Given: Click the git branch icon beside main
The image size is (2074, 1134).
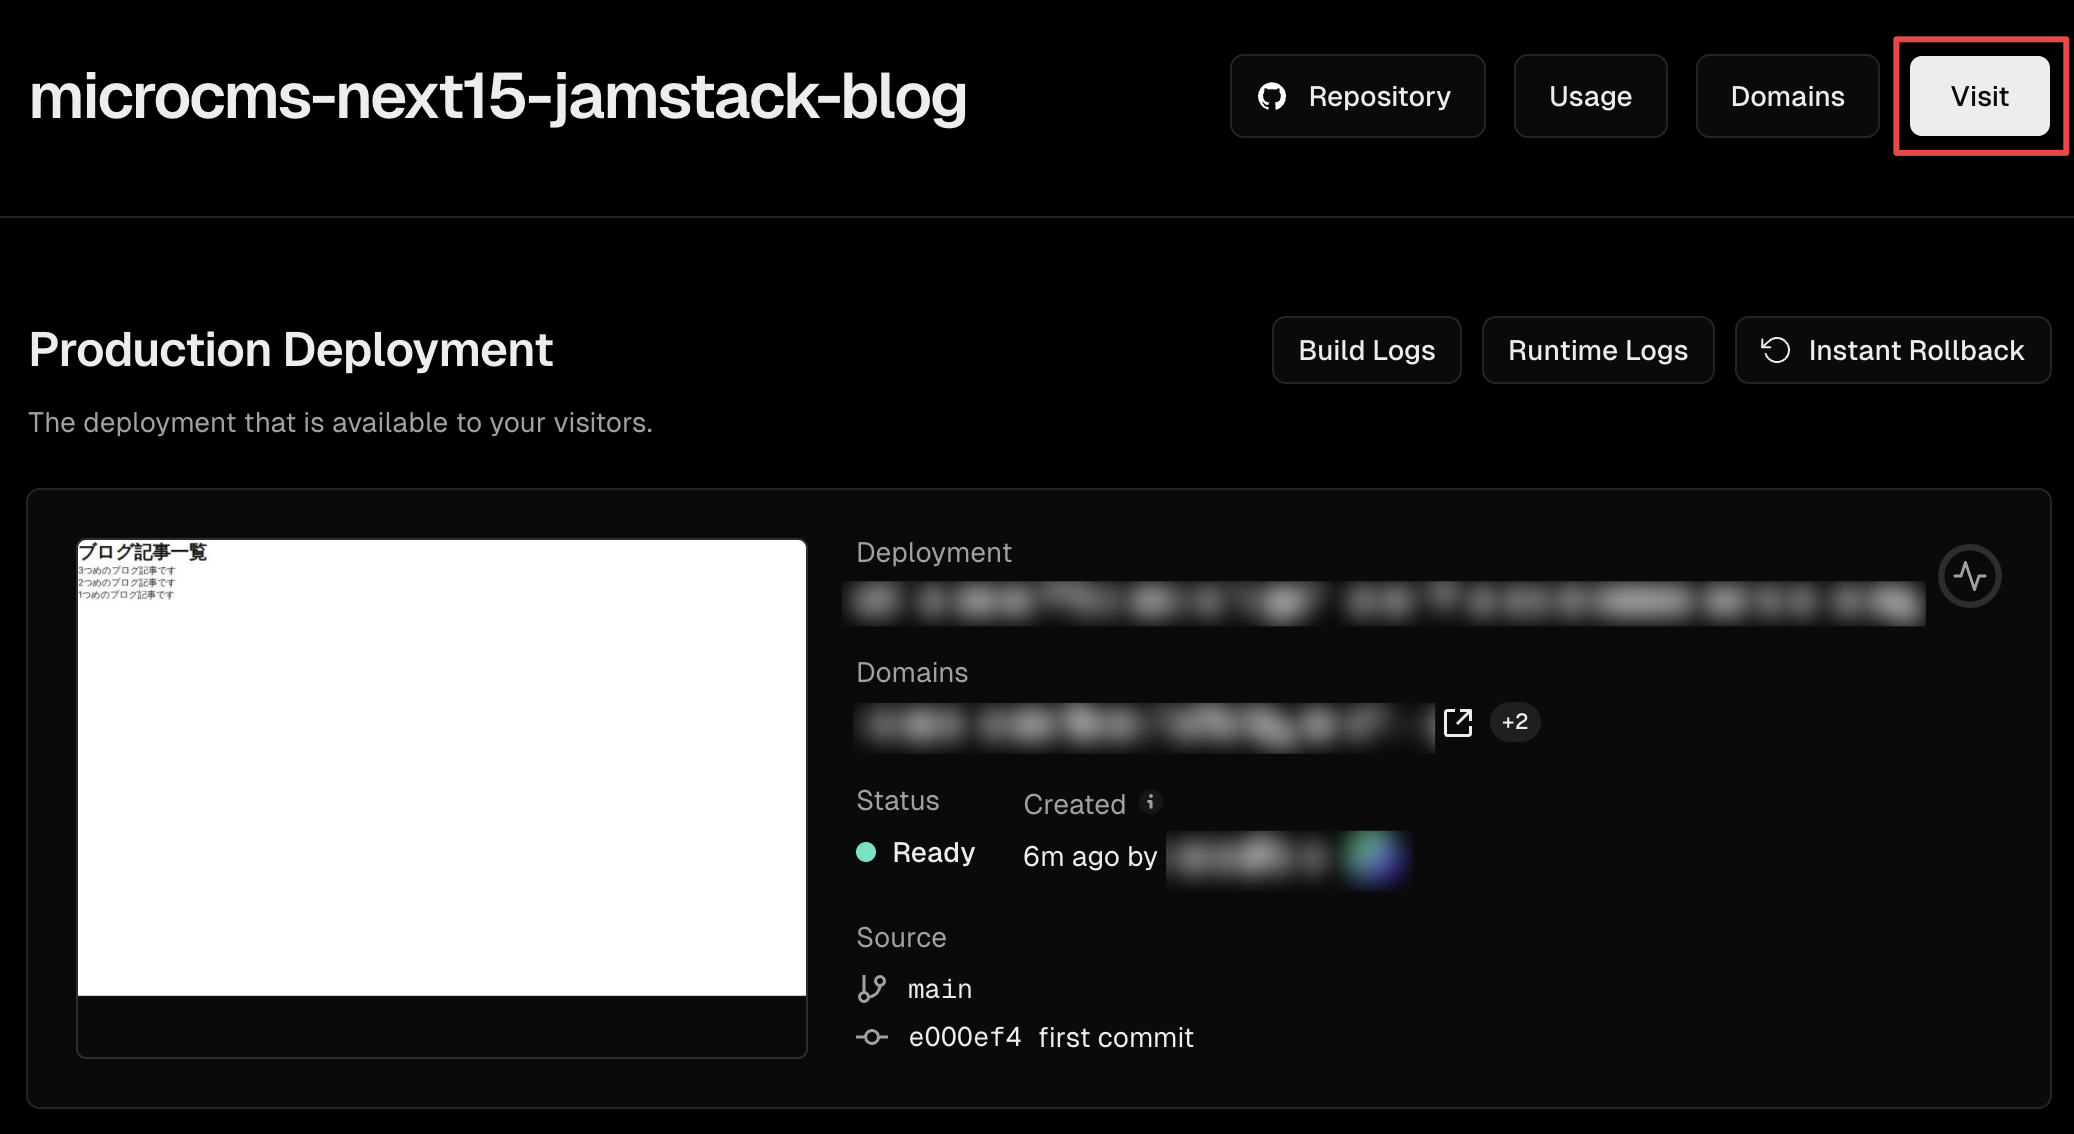Looking at the screenshot, I should (x=871, y=989).
